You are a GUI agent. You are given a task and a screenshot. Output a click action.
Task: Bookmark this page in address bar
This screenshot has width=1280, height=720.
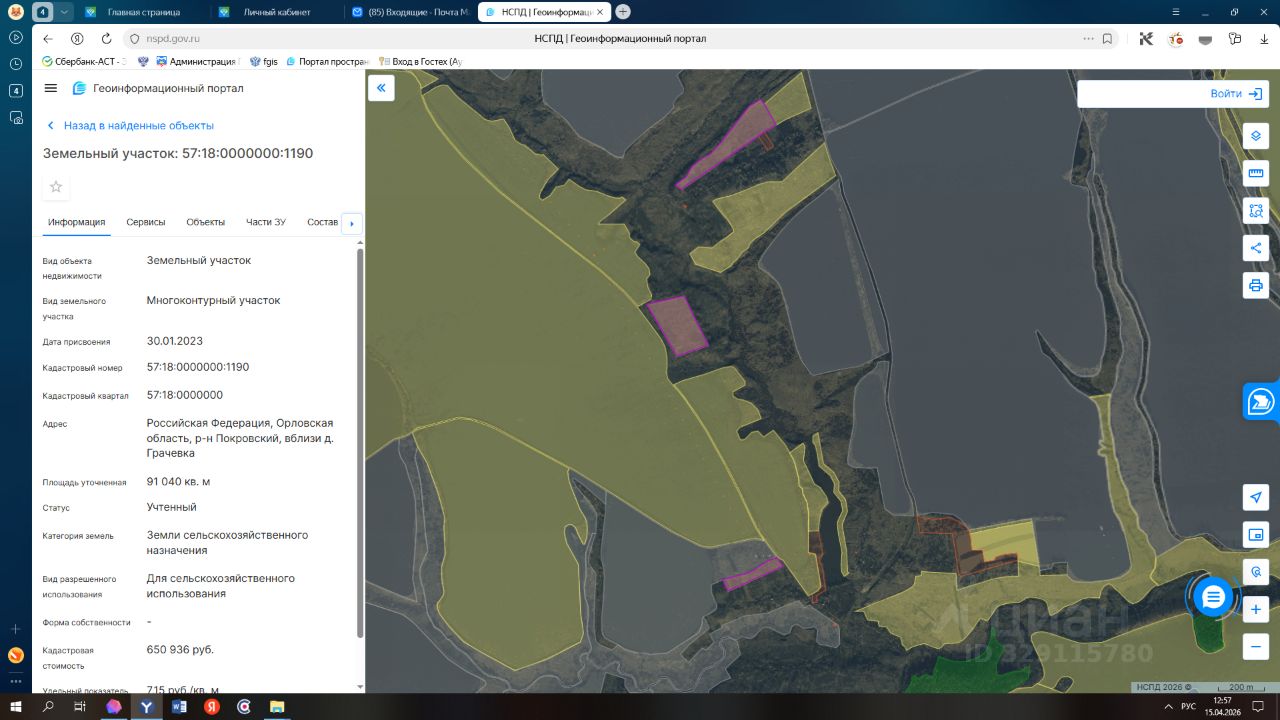coord(1107,39)
